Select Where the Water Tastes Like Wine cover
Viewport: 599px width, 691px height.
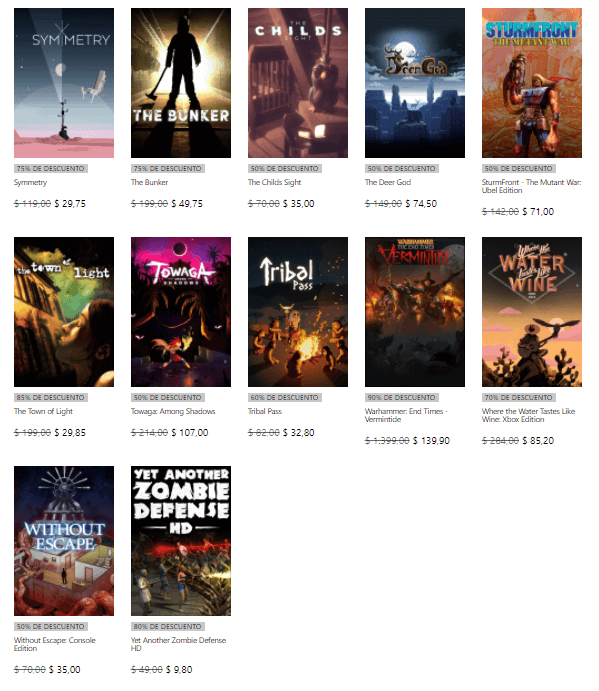(x=532, y=312)
